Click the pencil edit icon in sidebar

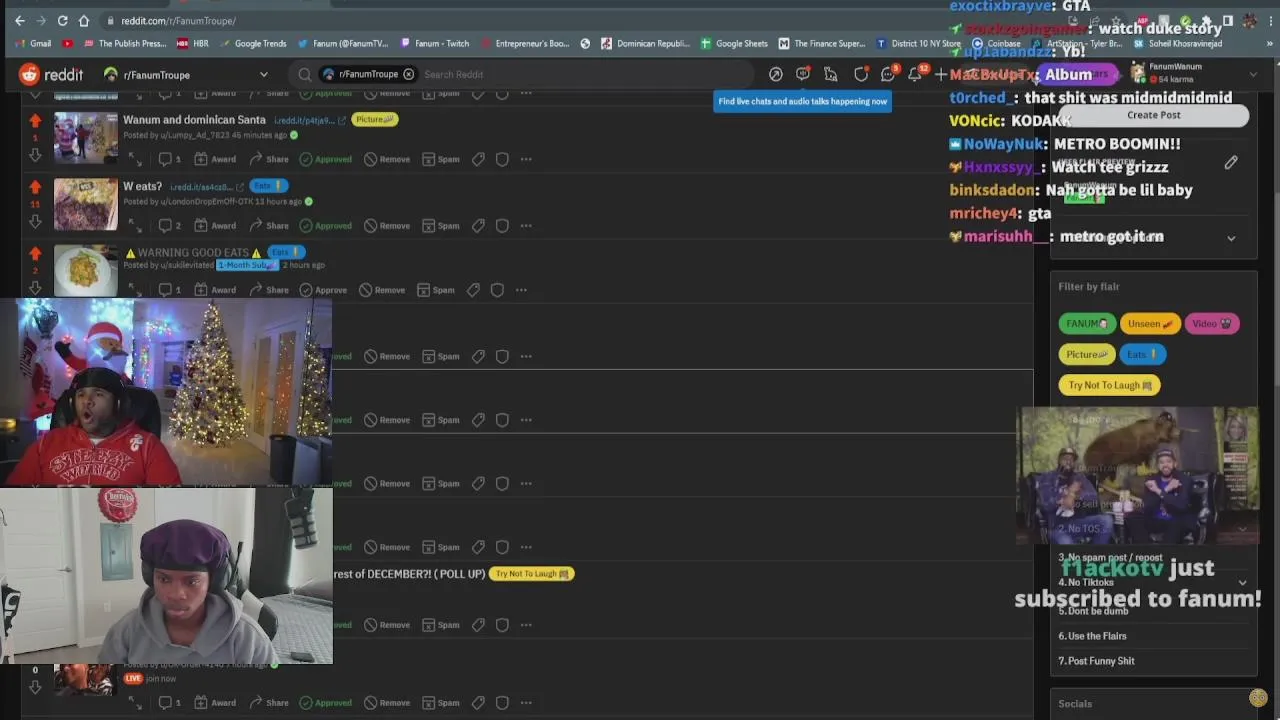pos(1231,162)
